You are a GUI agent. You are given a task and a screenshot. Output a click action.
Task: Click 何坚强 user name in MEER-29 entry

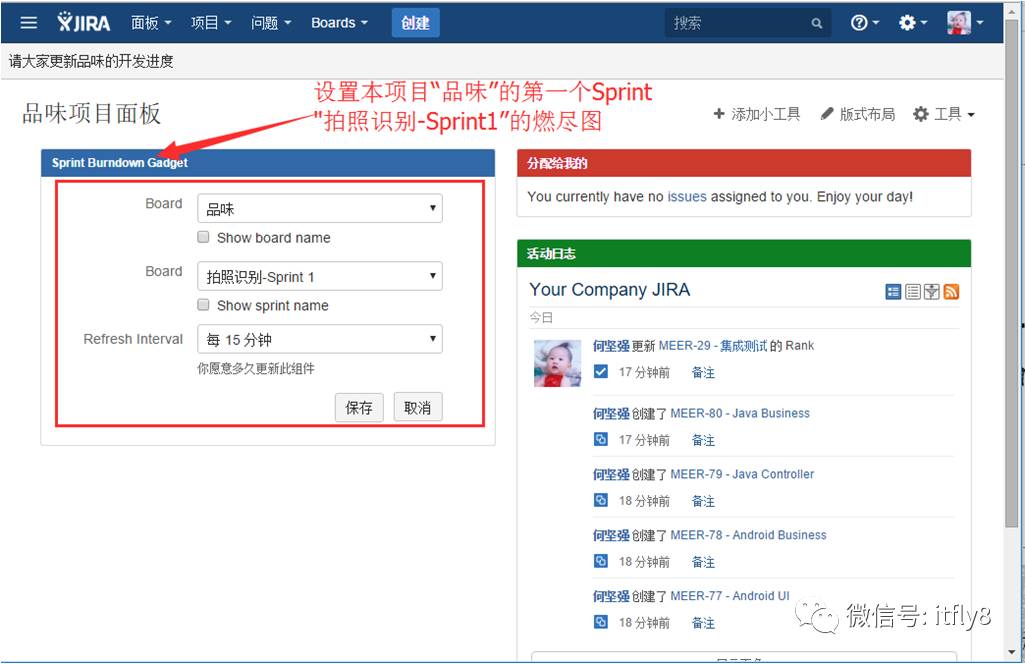tap(611, 346)
